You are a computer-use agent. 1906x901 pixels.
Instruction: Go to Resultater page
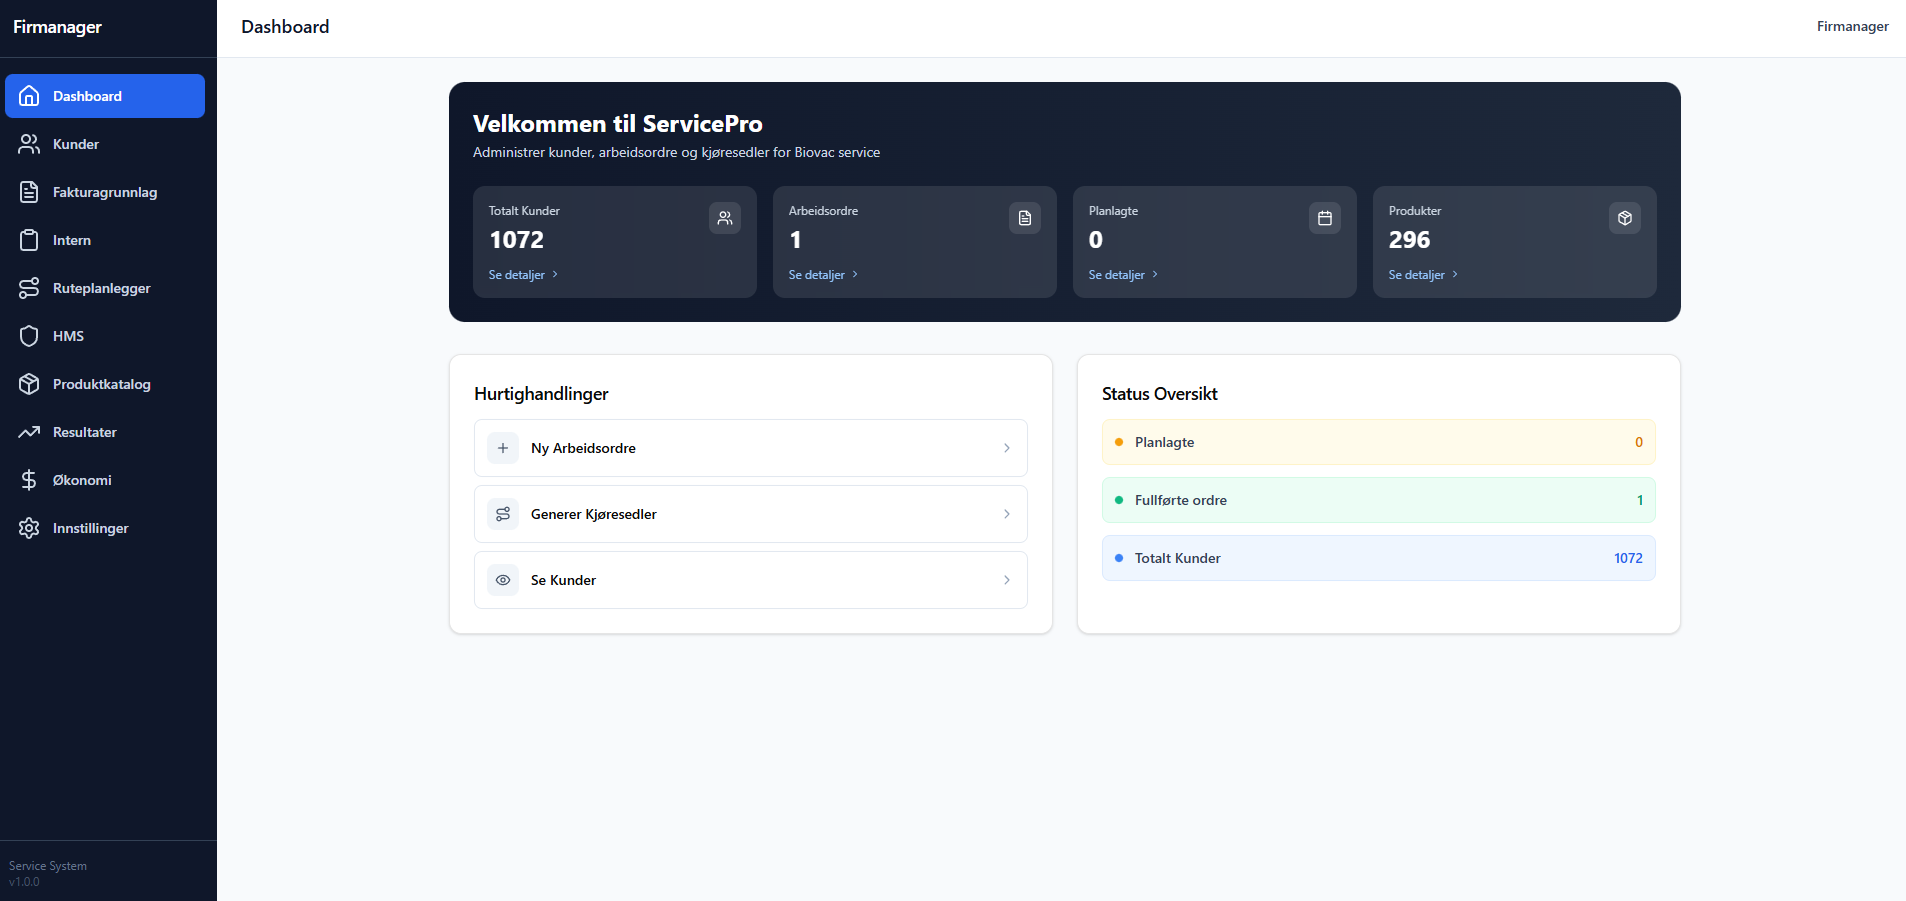[105, 432]
